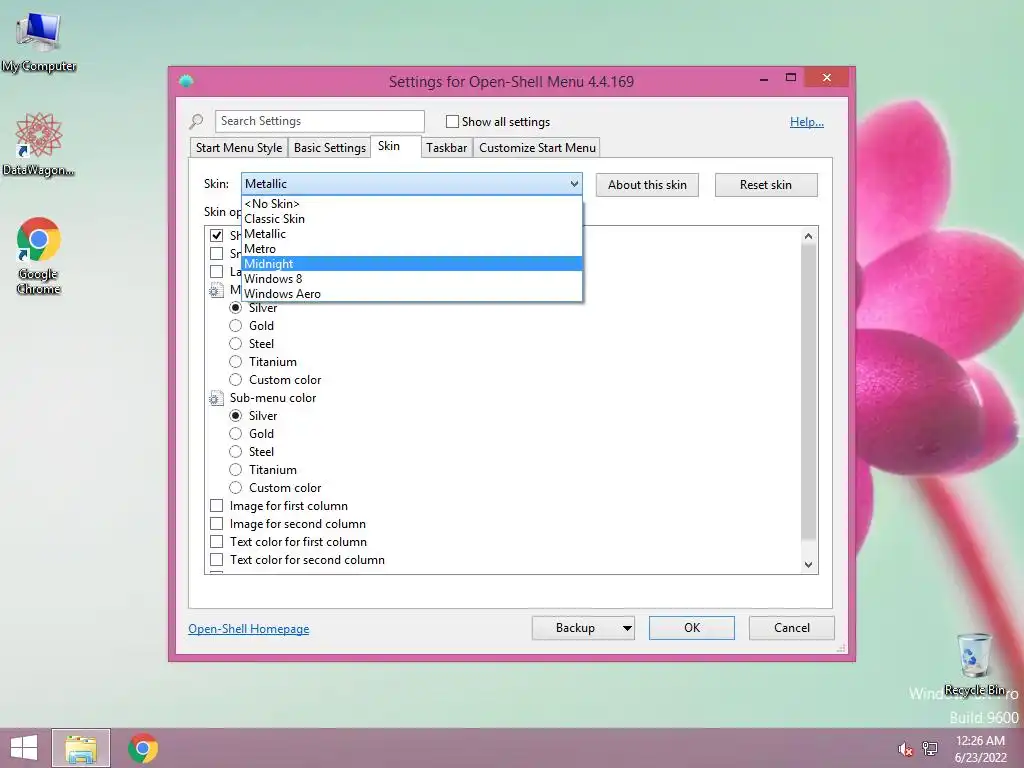Select Titanium in the upper color group
1024x768 pixels.
(x=236, y=362)
